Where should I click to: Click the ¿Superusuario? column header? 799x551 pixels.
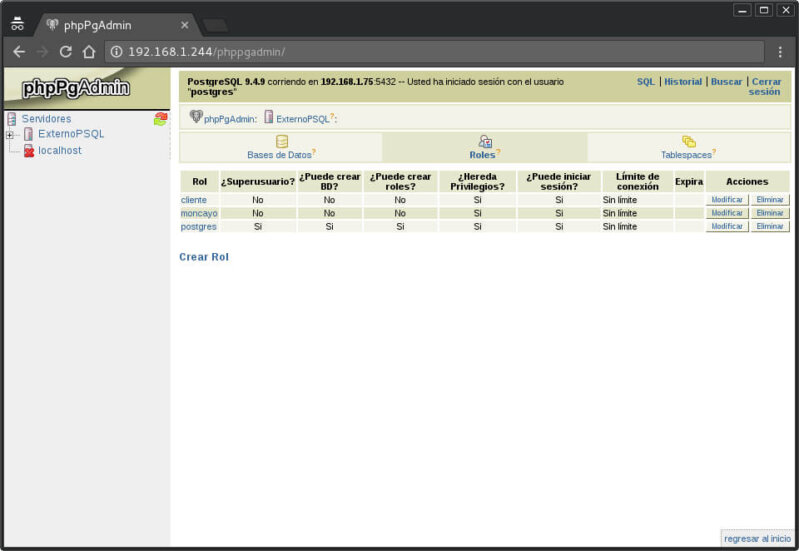258,181
